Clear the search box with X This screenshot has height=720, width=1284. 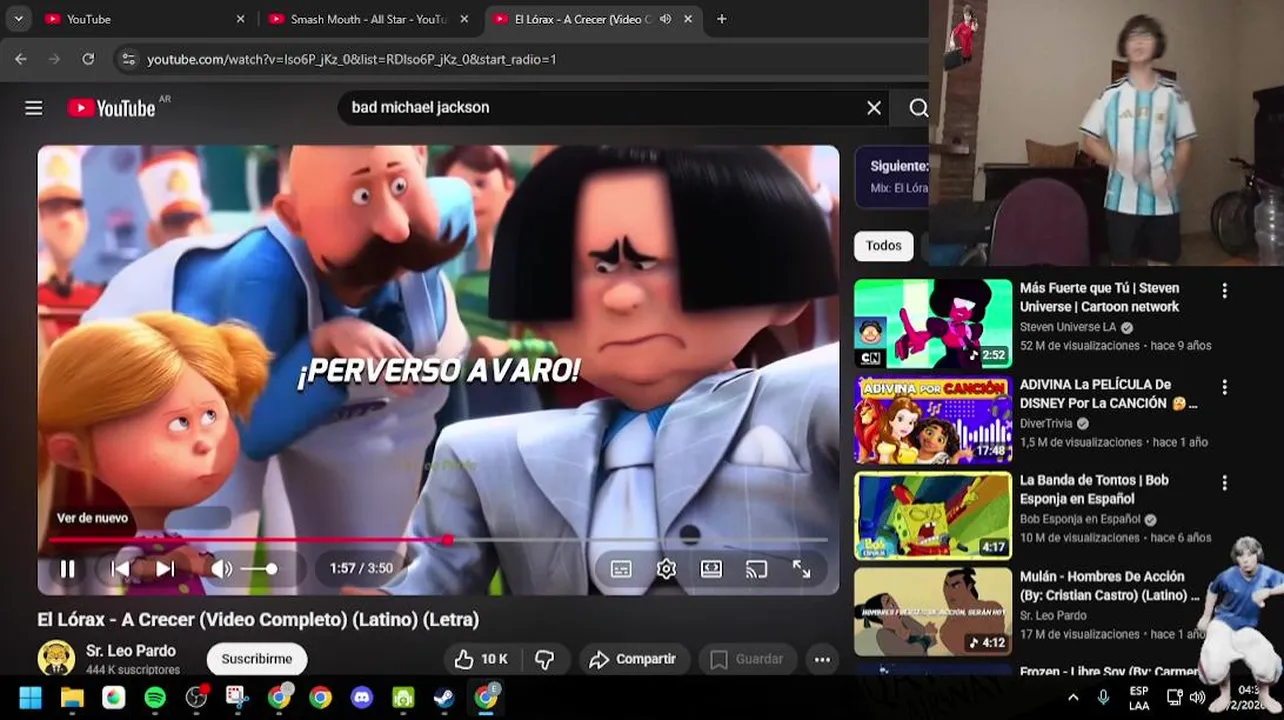(874, 108)
